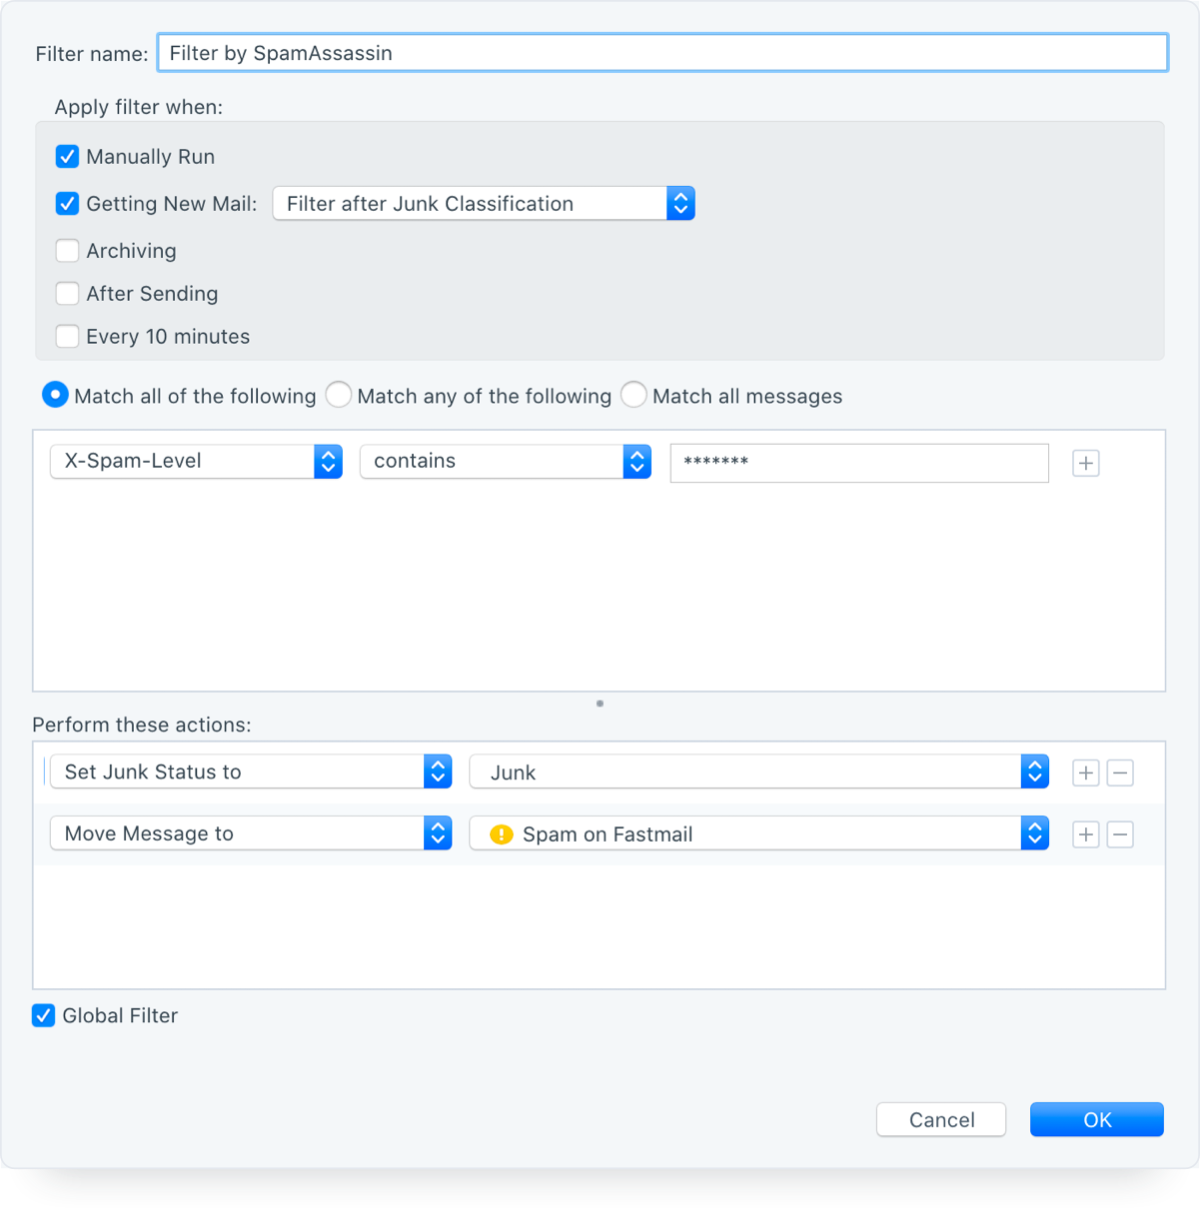The width and height of the screenshot is (1200, 1213).
Task: Enable the Archiving checkbox
Action: pyautogui.click(x=67, y=251)
